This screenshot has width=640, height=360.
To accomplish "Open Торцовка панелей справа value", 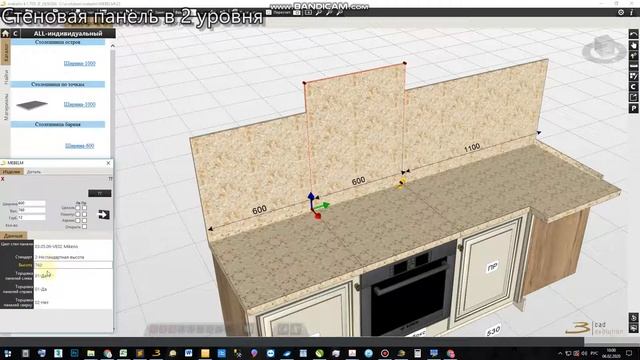I will (x=73, y=289).
